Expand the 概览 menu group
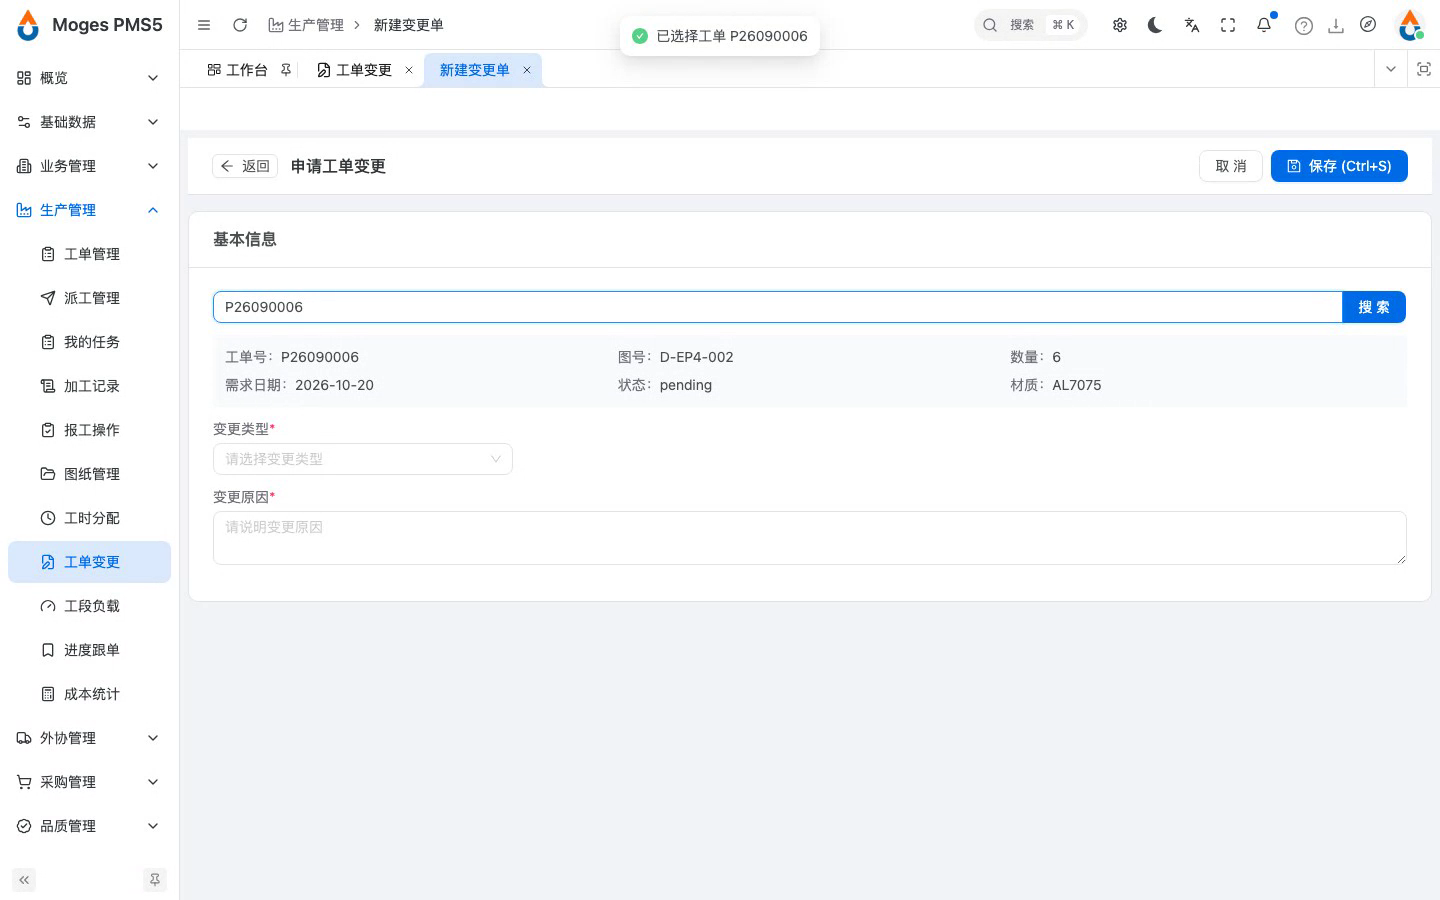1440x900 pixels. click(x=89, y=78)
